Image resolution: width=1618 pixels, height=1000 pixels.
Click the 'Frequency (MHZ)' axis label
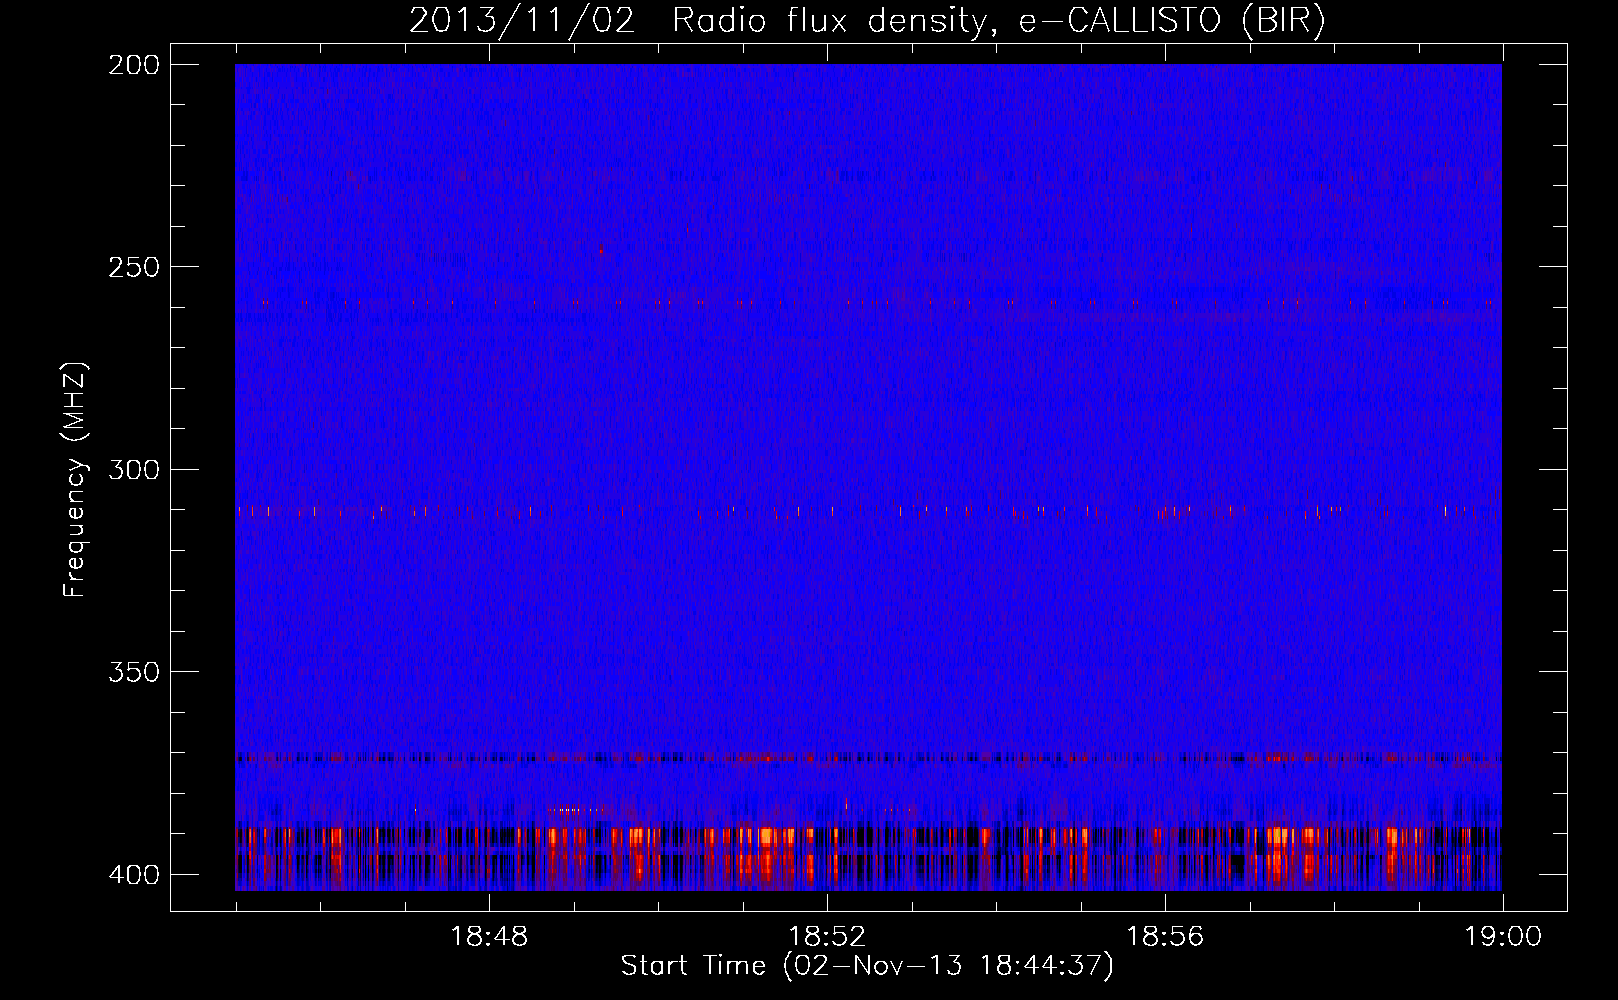pyautogui.click(x=75, y=479)
